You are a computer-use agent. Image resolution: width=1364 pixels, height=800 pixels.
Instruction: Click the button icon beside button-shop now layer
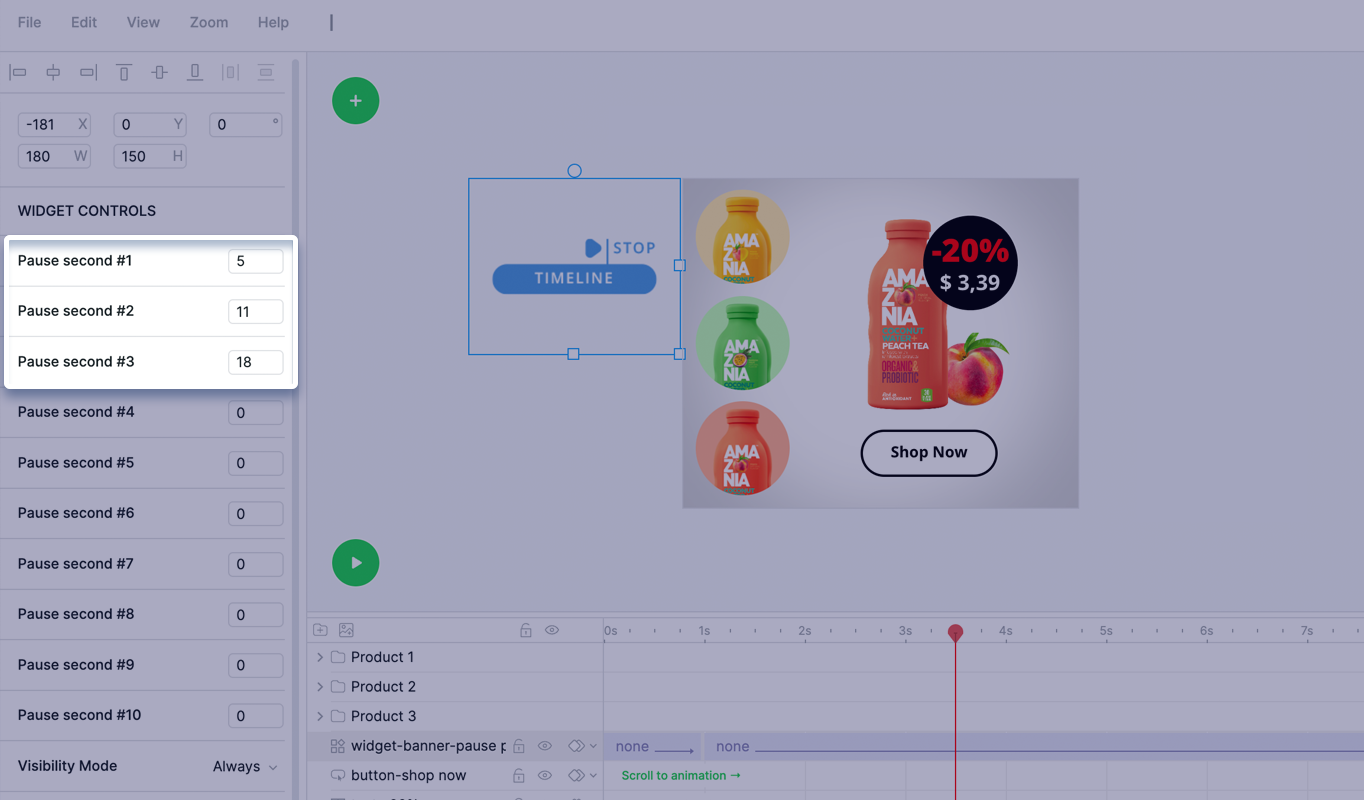[337, 775]
